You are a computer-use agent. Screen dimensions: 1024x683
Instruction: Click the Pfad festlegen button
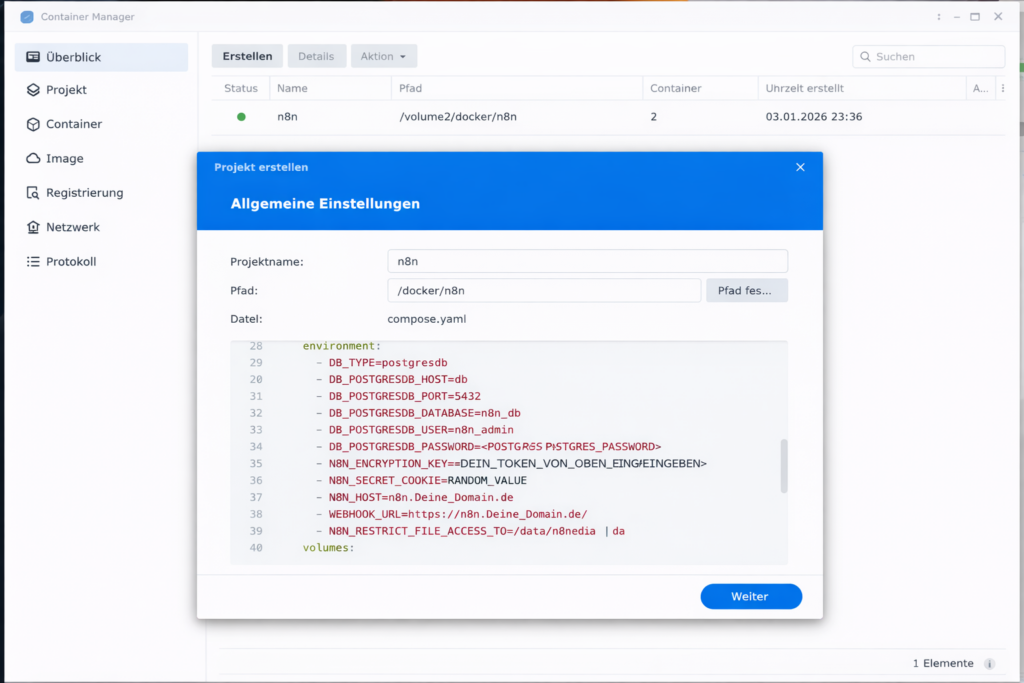coord(746,290)
